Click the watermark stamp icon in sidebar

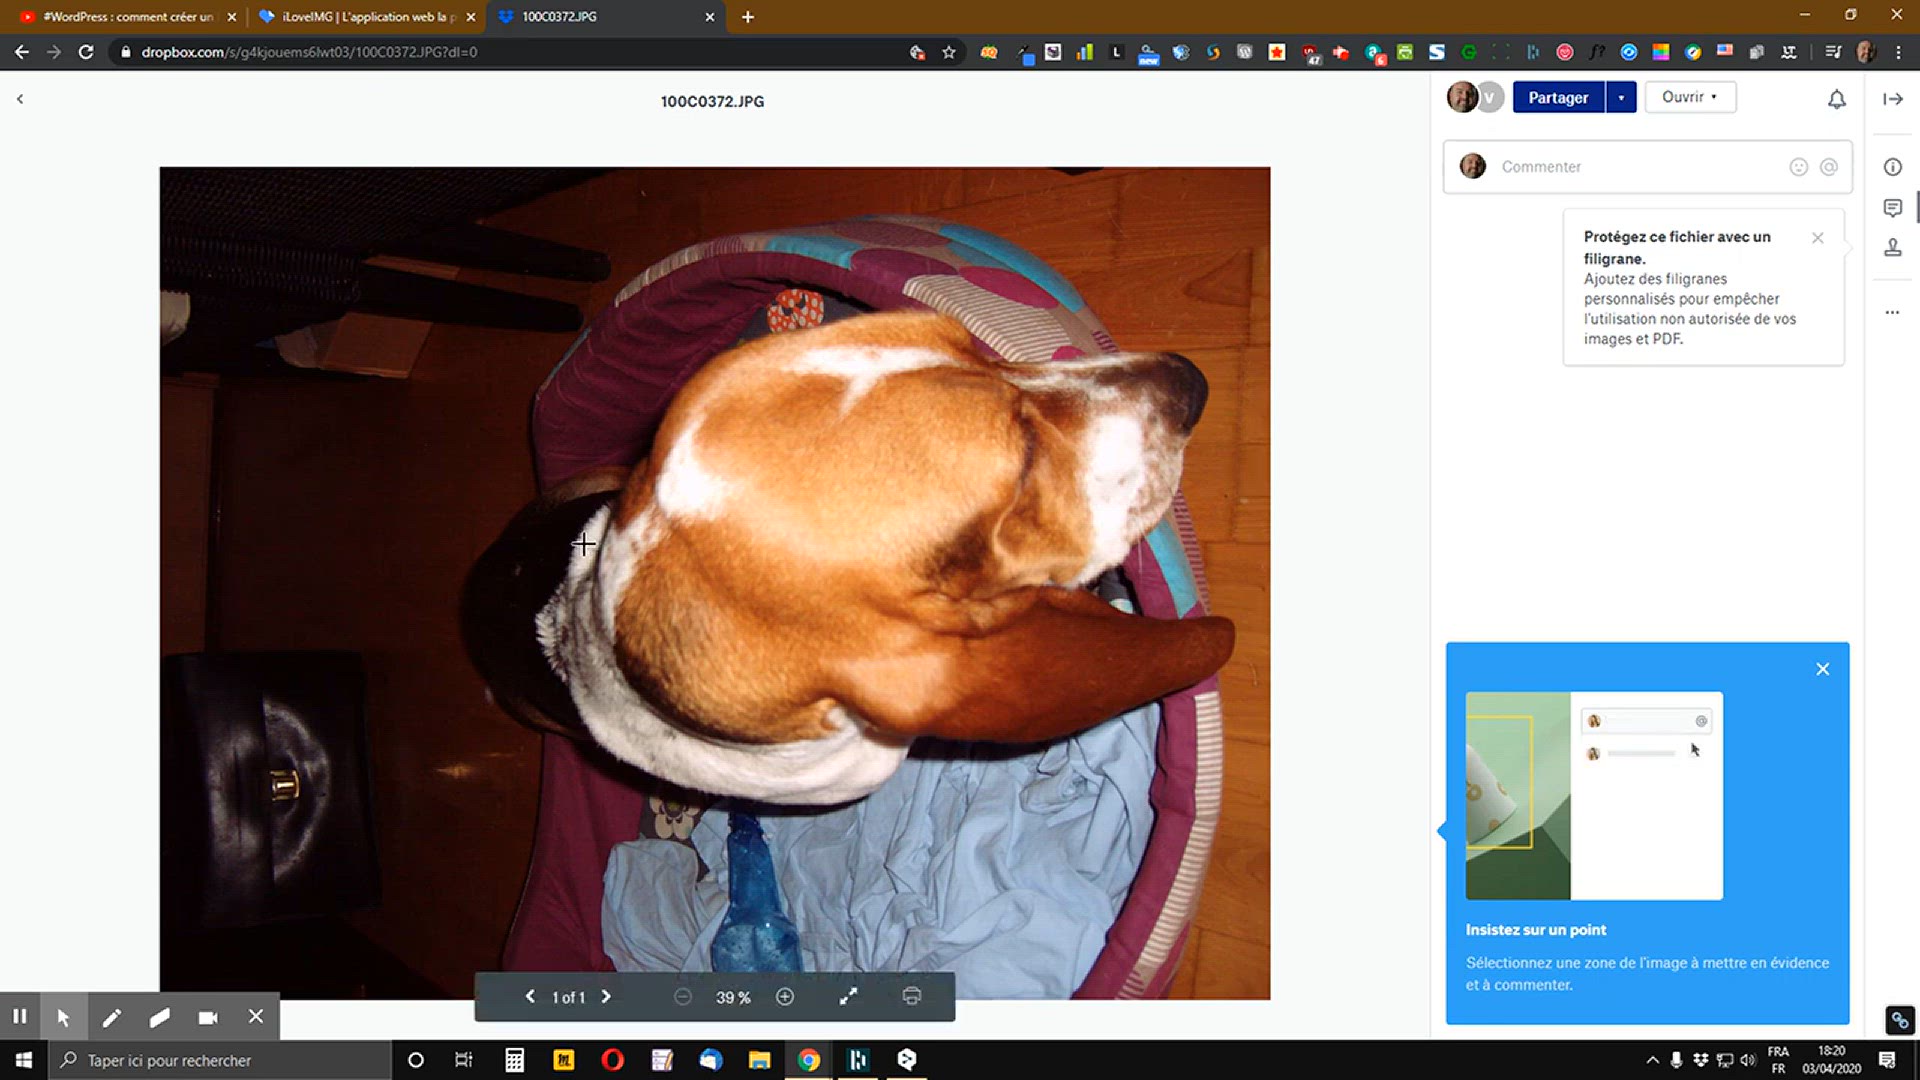click(x=1892, y=248)
